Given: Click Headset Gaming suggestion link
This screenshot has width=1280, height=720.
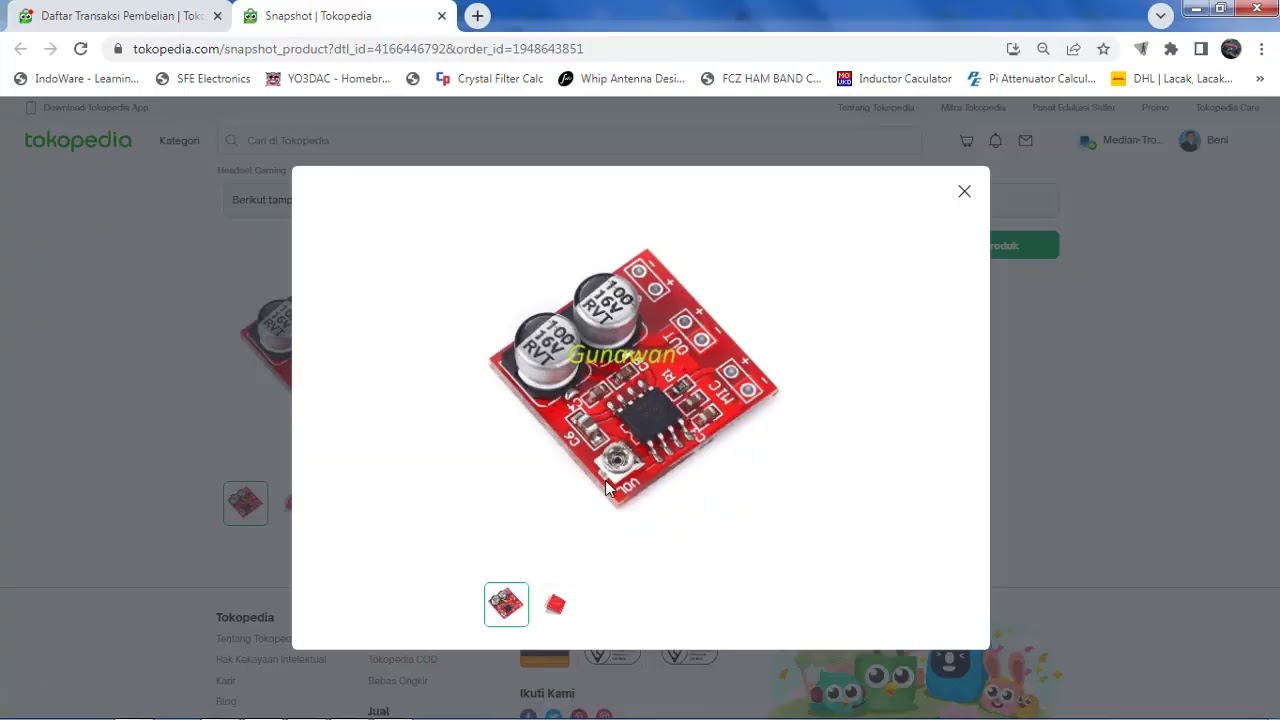Looking at the screenshot, I should coord(252,171).
